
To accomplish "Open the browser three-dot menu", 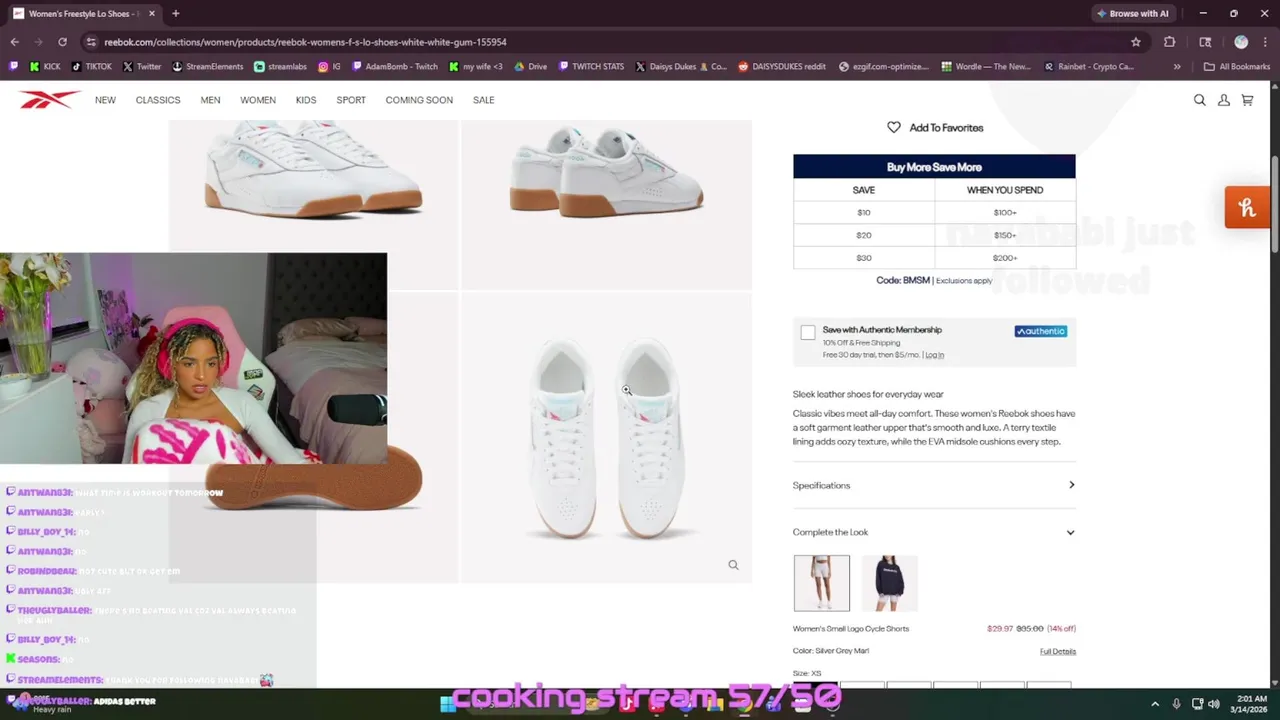I will [1264, 42].
